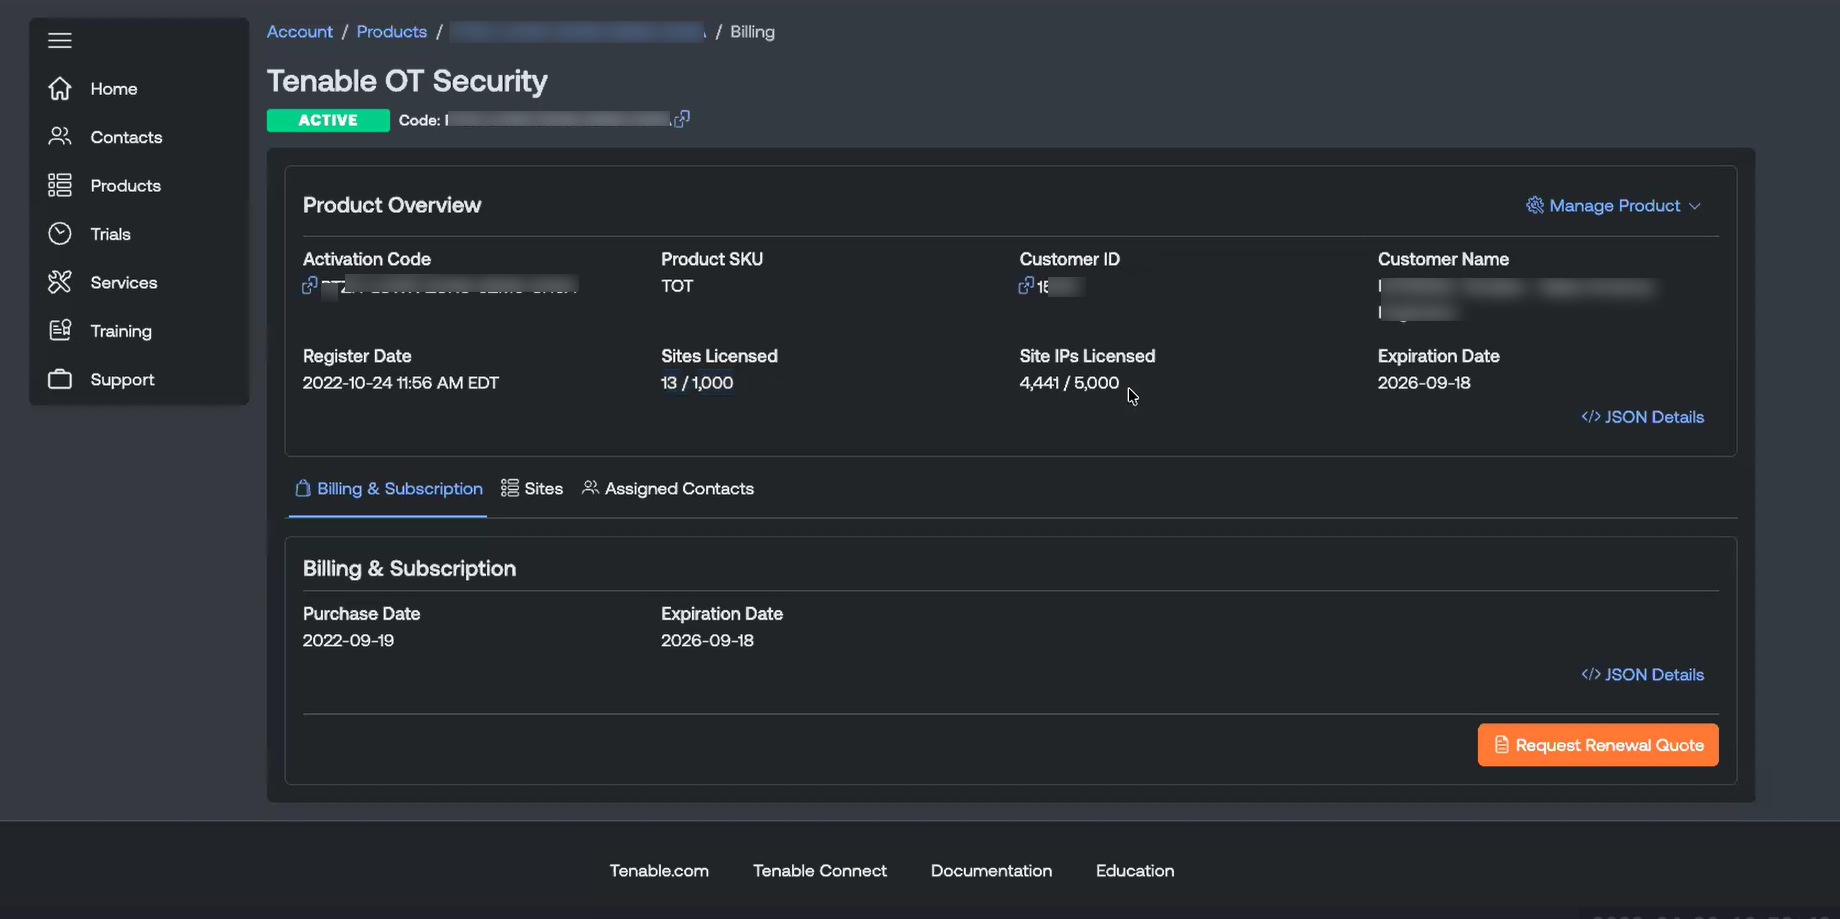This screenshot has height=919, width=1840.
Task: Open the Training sidebar menu item
Action: (x=139, y=331)
